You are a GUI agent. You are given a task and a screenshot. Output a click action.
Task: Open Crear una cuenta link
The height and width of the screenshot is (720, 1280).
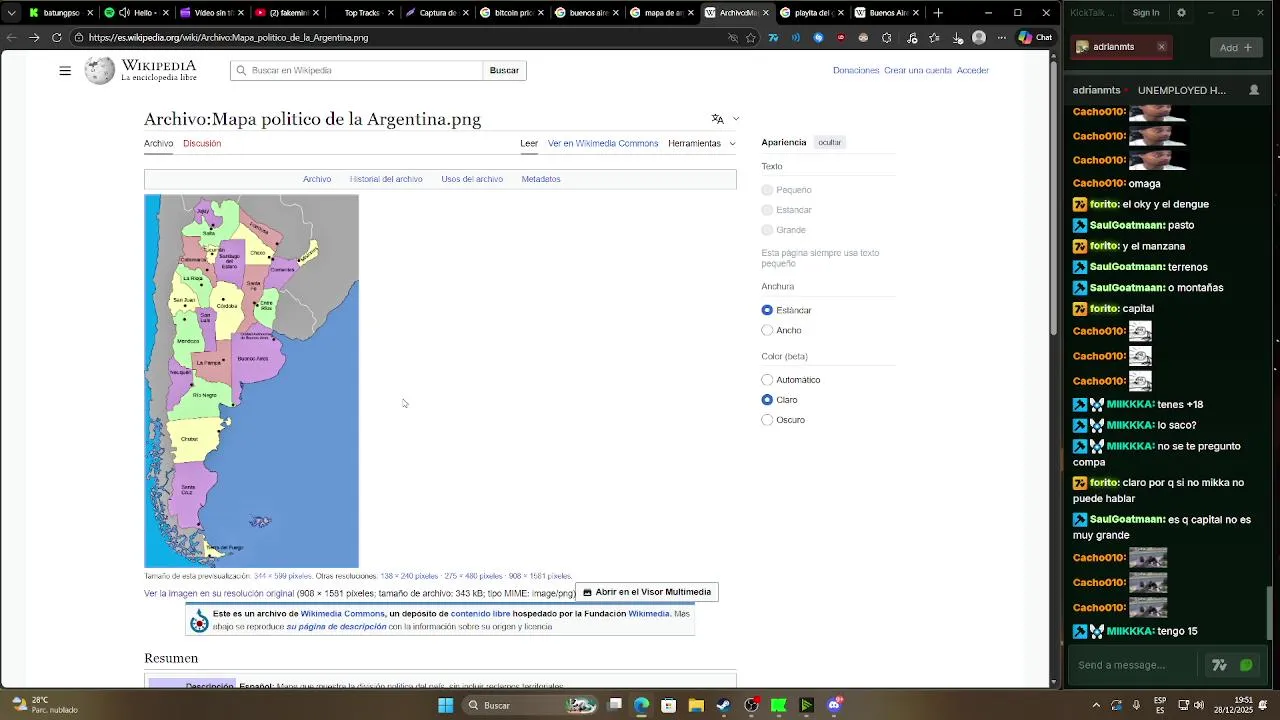918,70
